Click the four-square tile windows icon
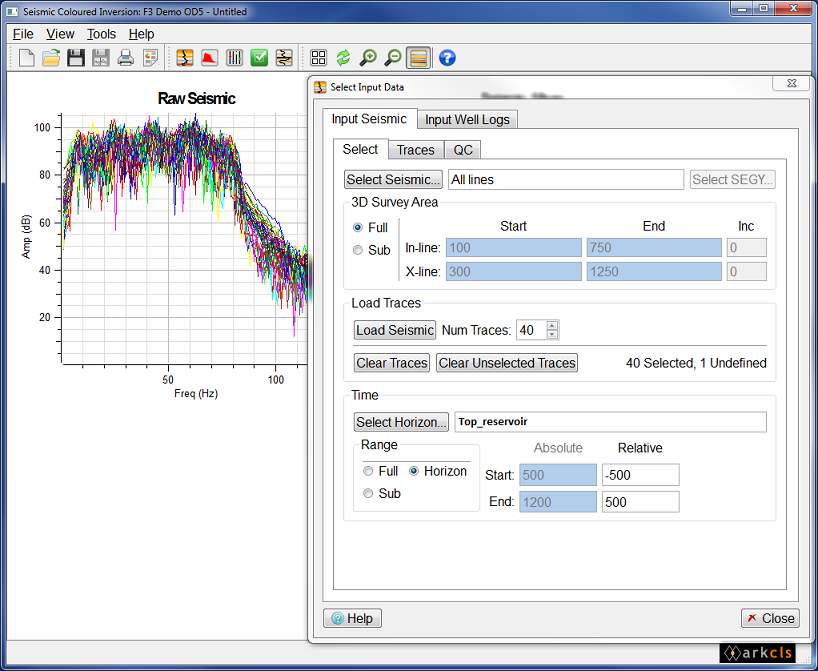Image resolution: width=818 pixels, height=671 pixels. (x=318, y=57)
